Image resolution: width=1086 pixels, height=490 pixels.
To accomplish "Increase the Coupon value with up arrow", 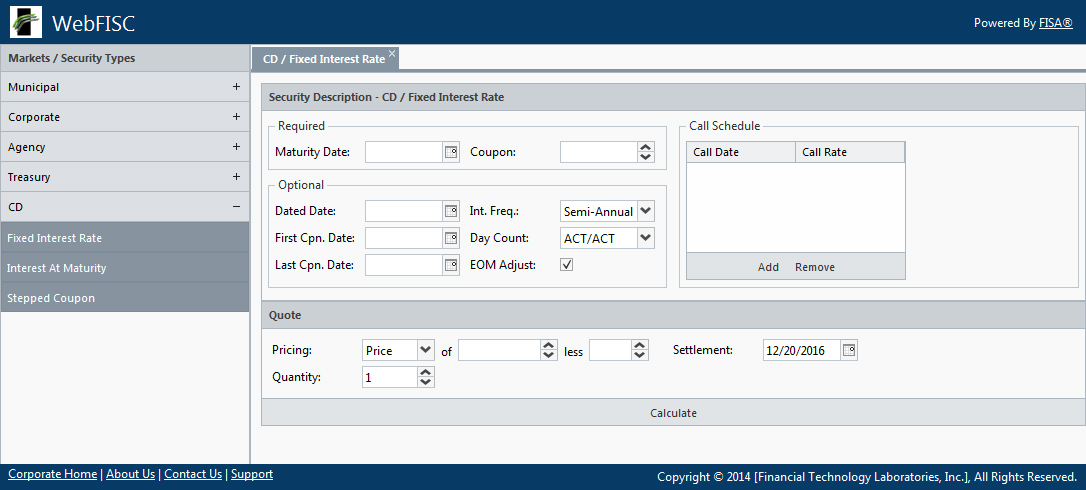I will point(645,147).
